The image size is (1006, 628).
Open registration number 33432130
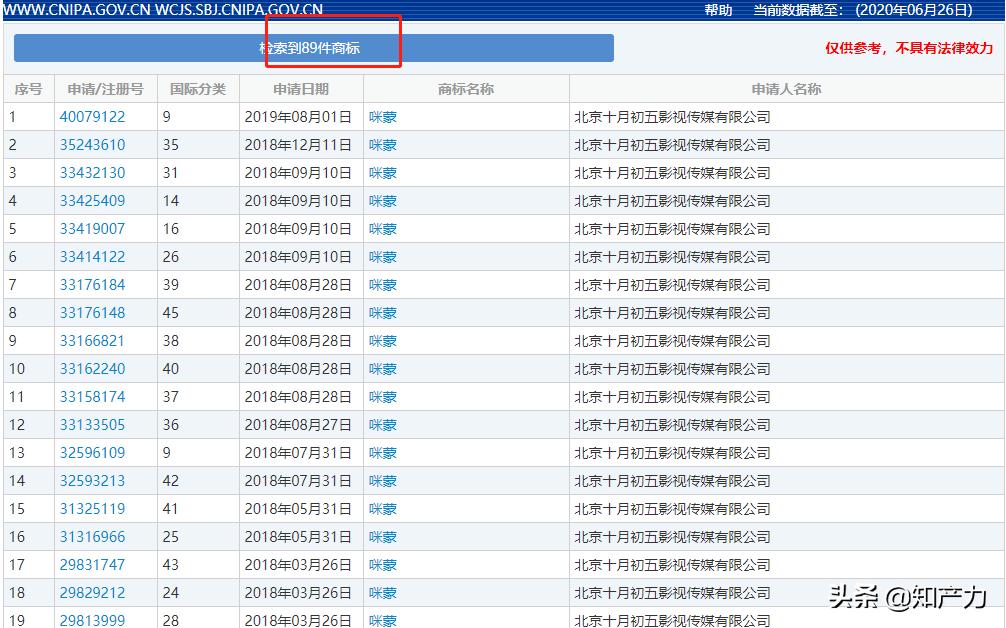[92, 173]
